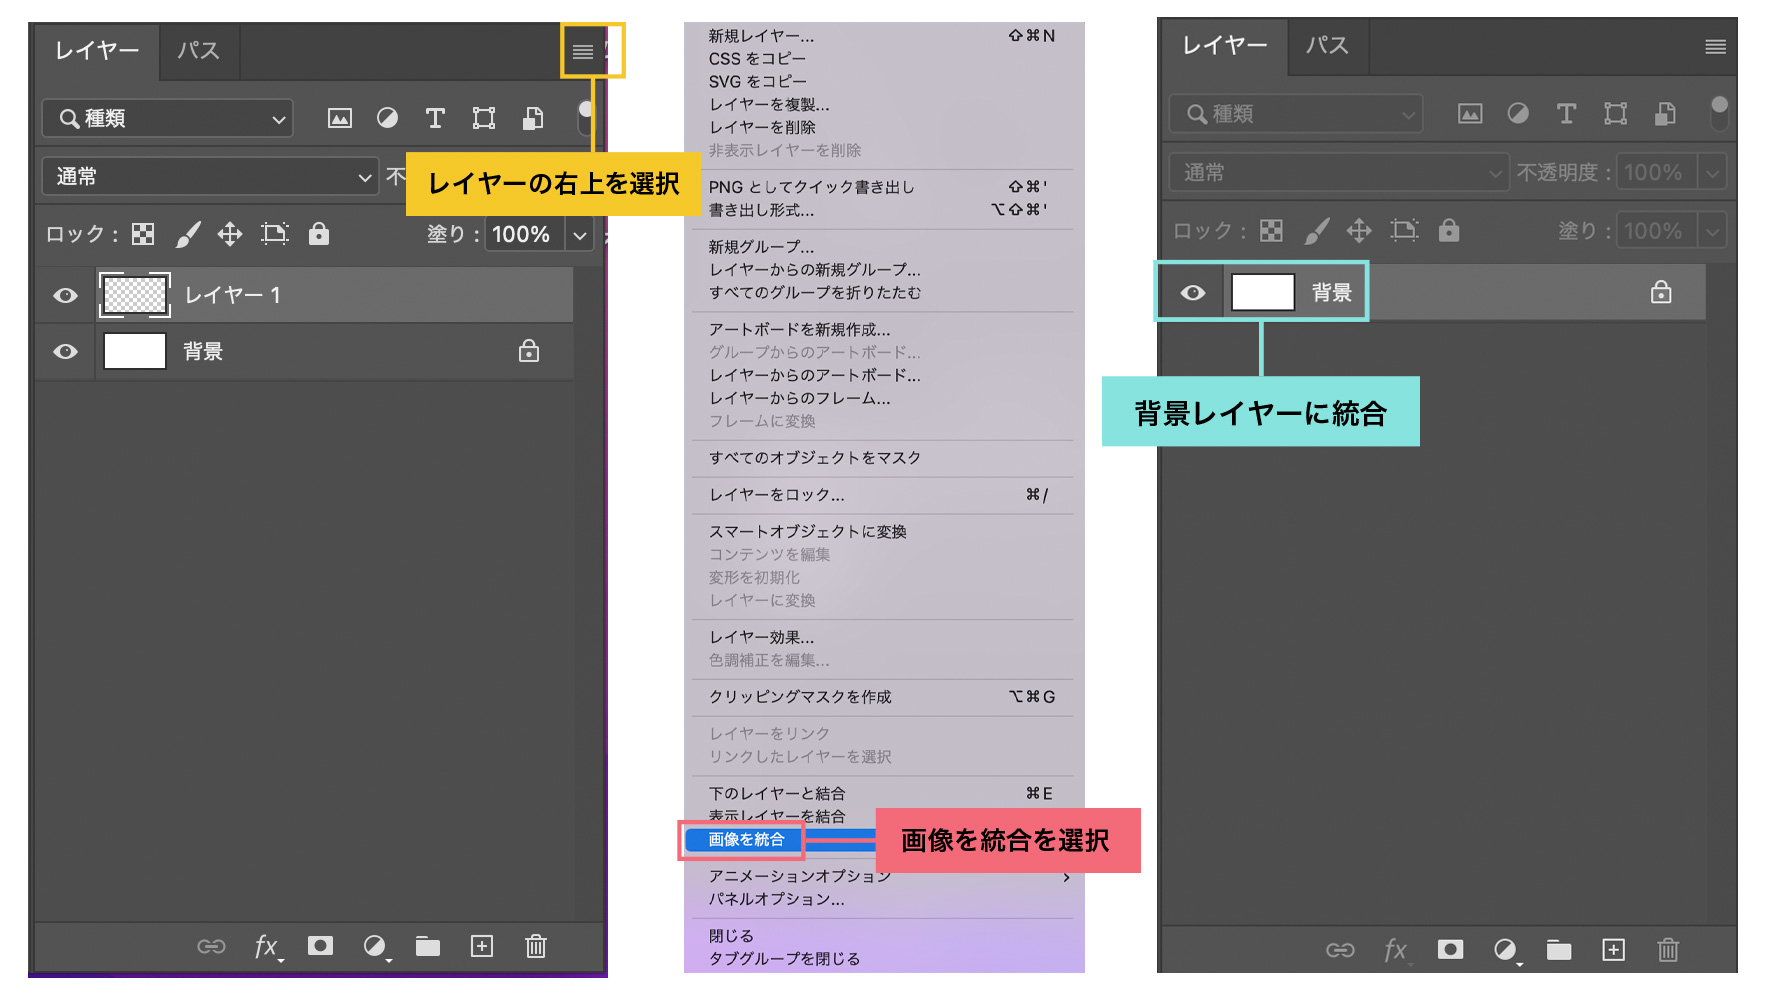Select レイヤー tab in left panel
This screenshot has height=1000, width=1768.
pyautogui.click(x=97, y=51)
